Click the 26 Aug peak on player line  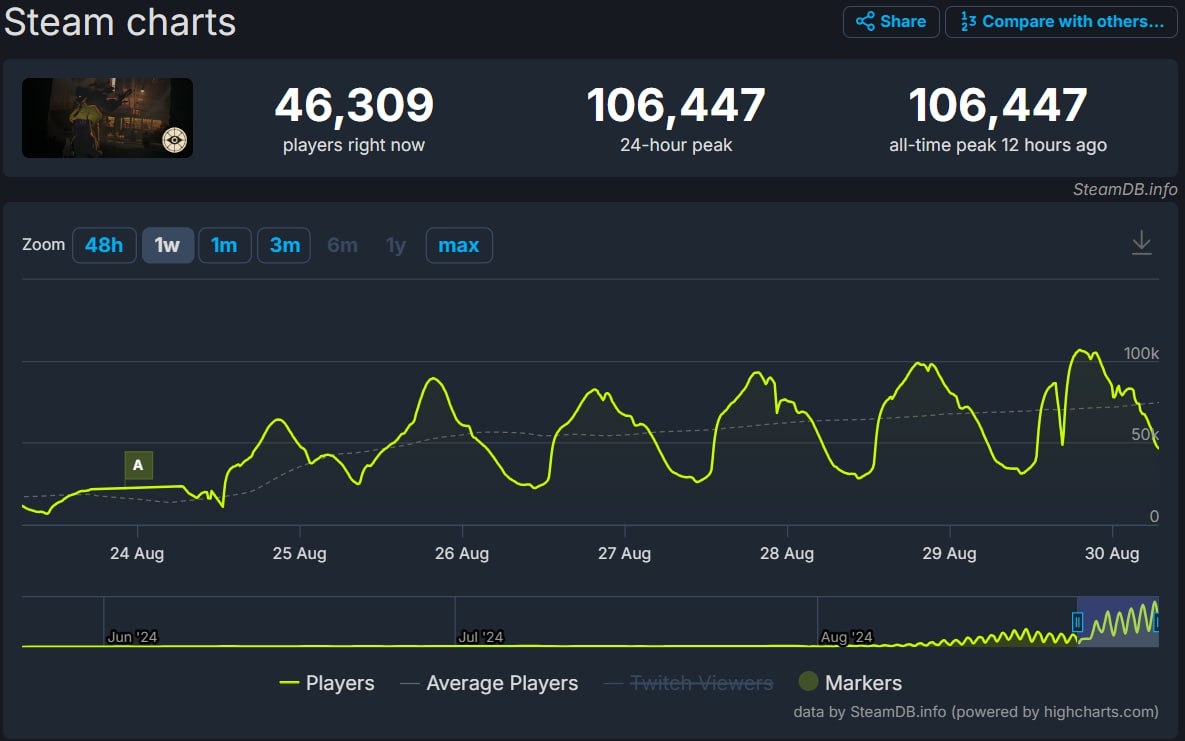[433, 379]
